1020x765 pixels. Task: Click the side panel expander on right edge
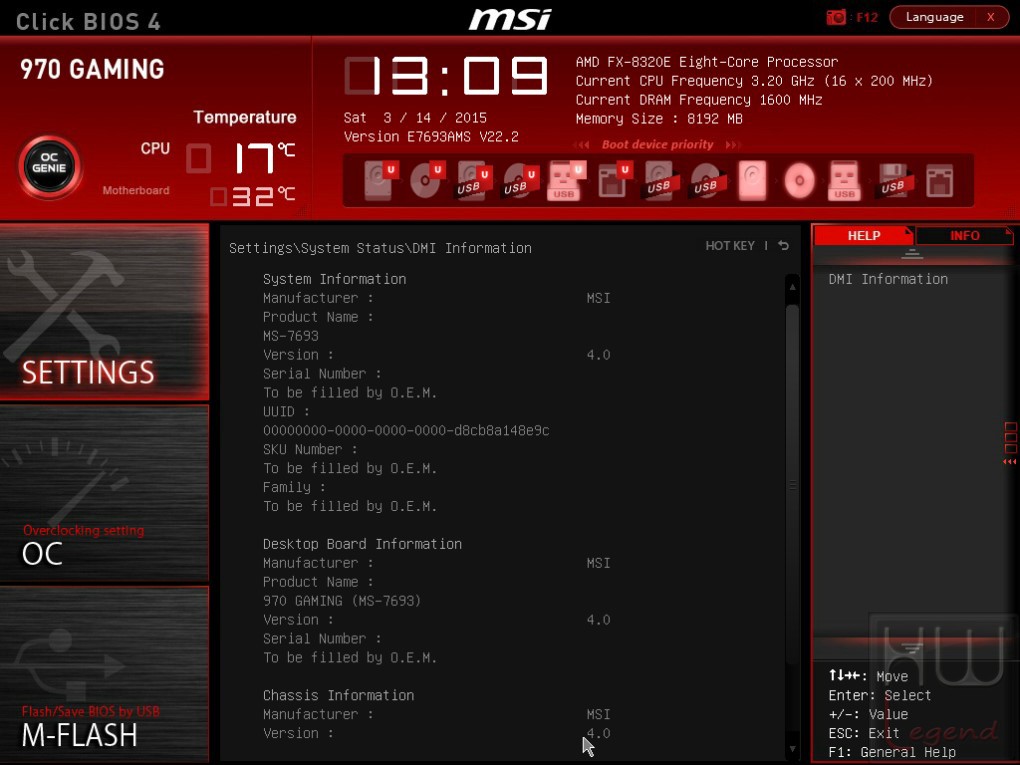[1010, 444]
